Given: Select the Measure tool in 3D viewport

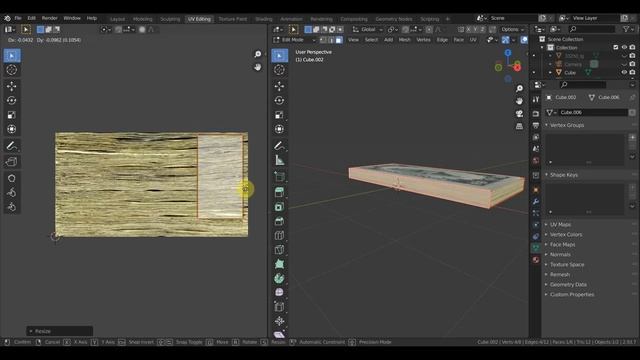Looking at the screenshot, I should (x=280, y=160).
